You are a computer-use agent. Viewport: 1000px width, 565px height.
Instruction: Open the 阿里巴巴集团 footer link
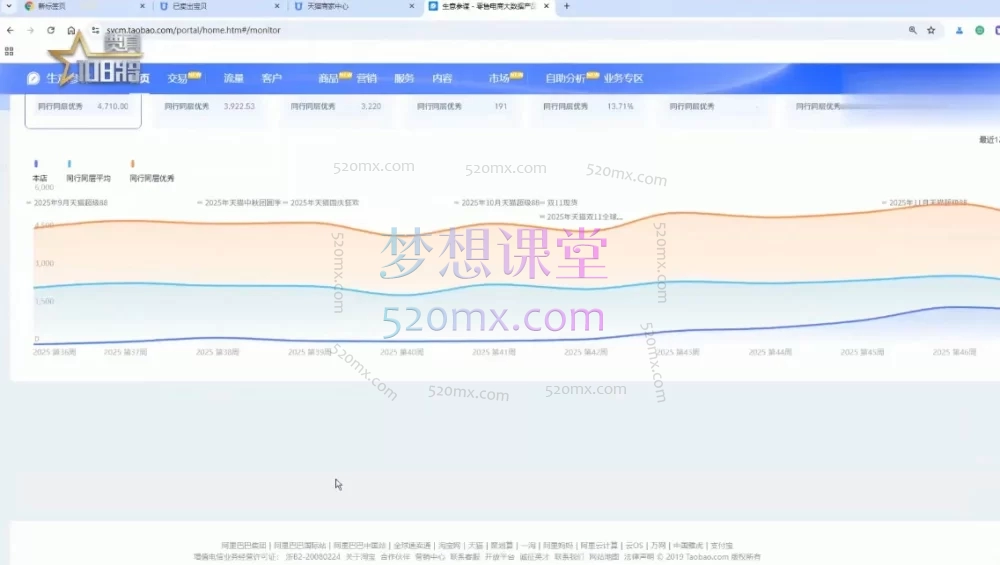(244, 546)
